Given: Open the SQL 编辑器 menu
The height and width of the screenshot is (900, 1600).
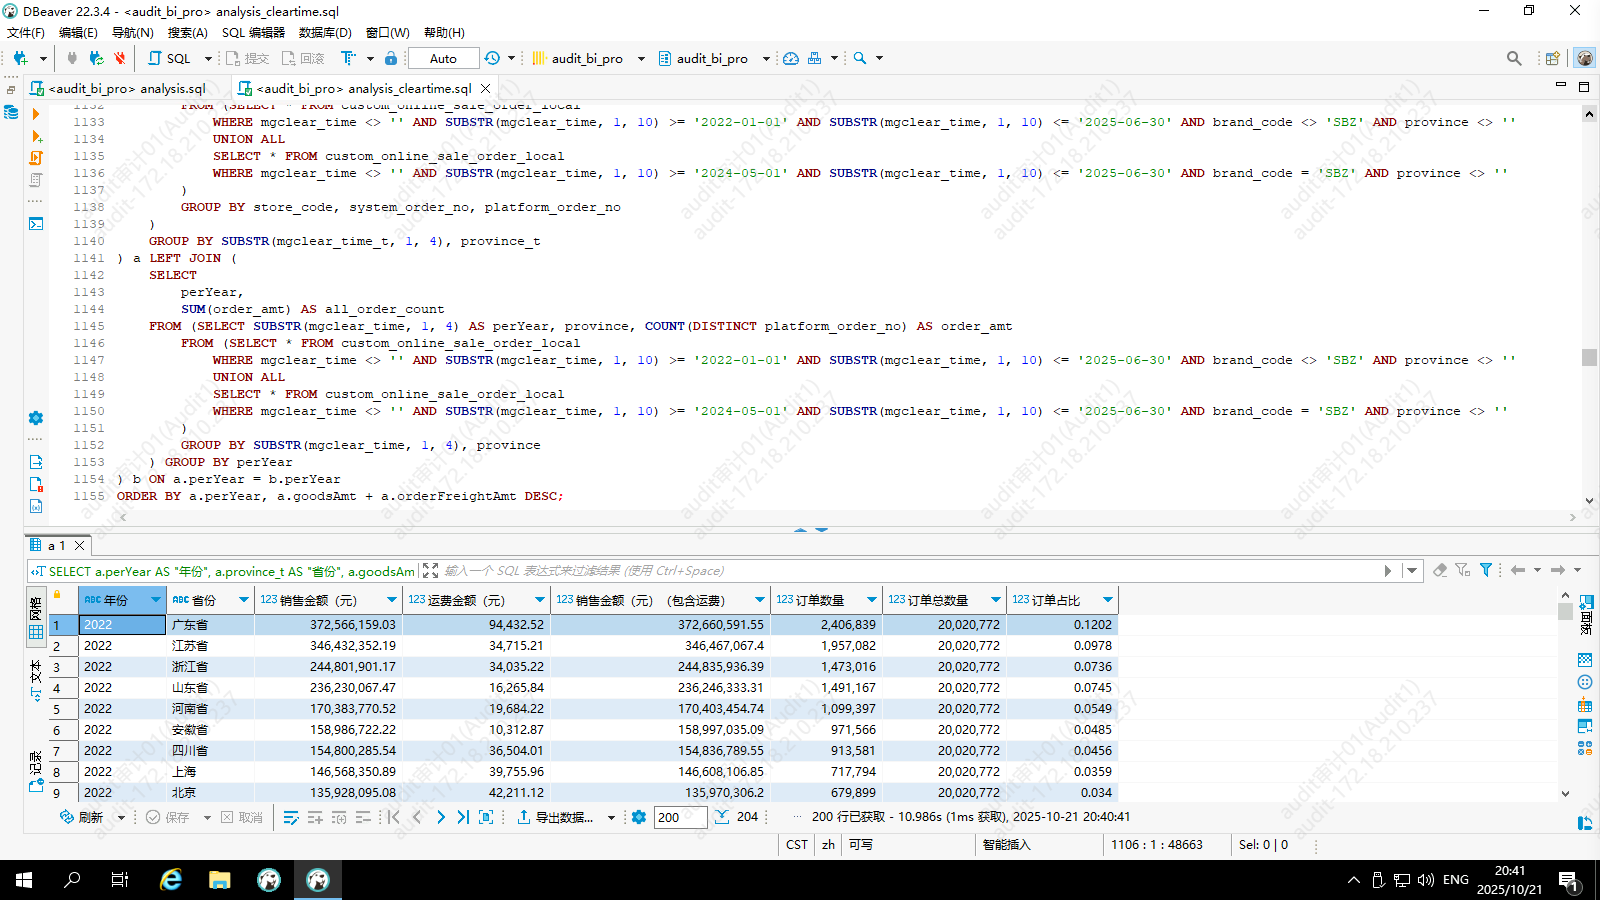Looking at the screenshot, I should click(x=253, y=32).
